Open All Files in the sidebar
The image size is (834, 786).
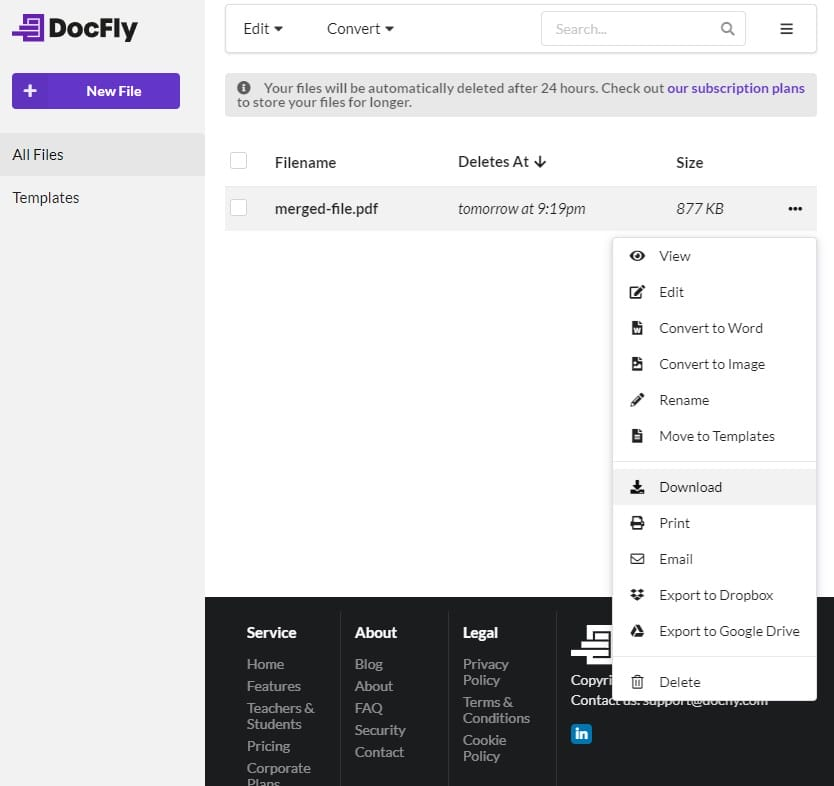pyautogui.click(x=102, y=154)
